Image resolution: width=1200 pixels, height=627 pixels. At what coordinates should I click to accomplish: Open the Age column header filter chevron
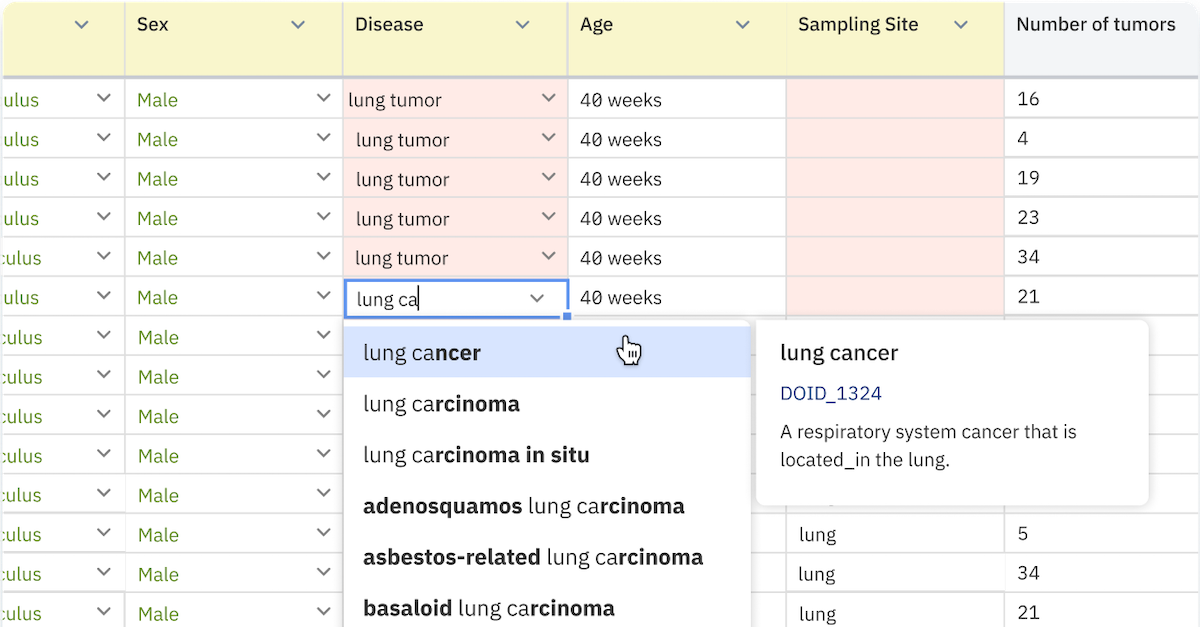click(742, 24)
